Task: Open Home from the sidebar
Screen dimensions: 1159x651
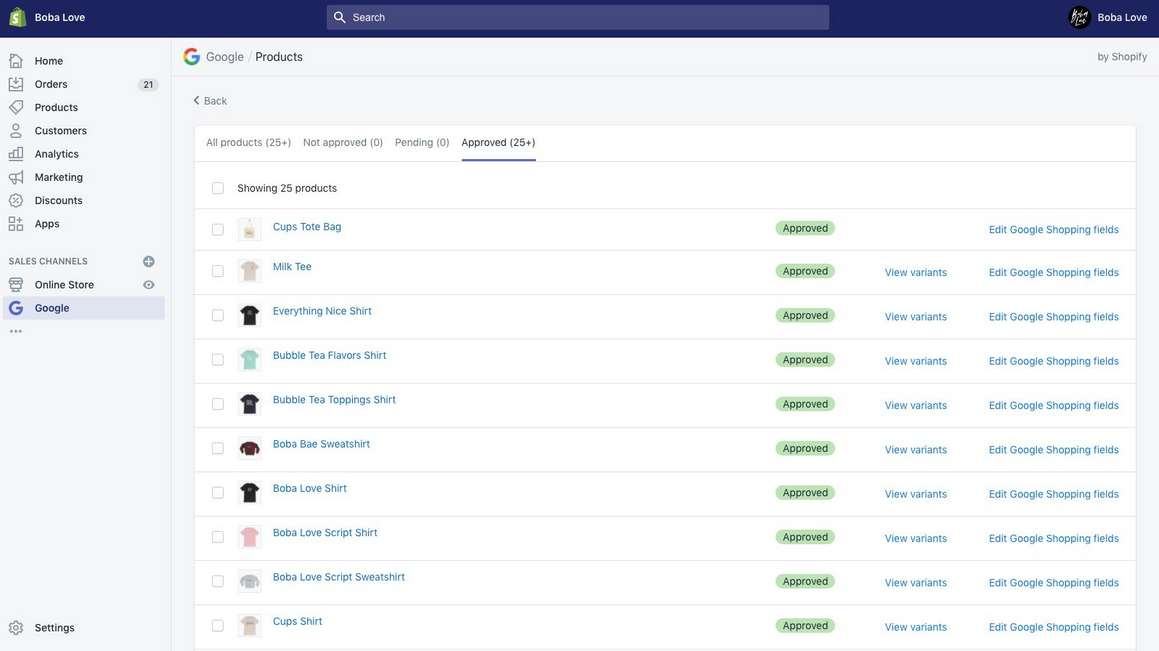Action: coord(48,61)
